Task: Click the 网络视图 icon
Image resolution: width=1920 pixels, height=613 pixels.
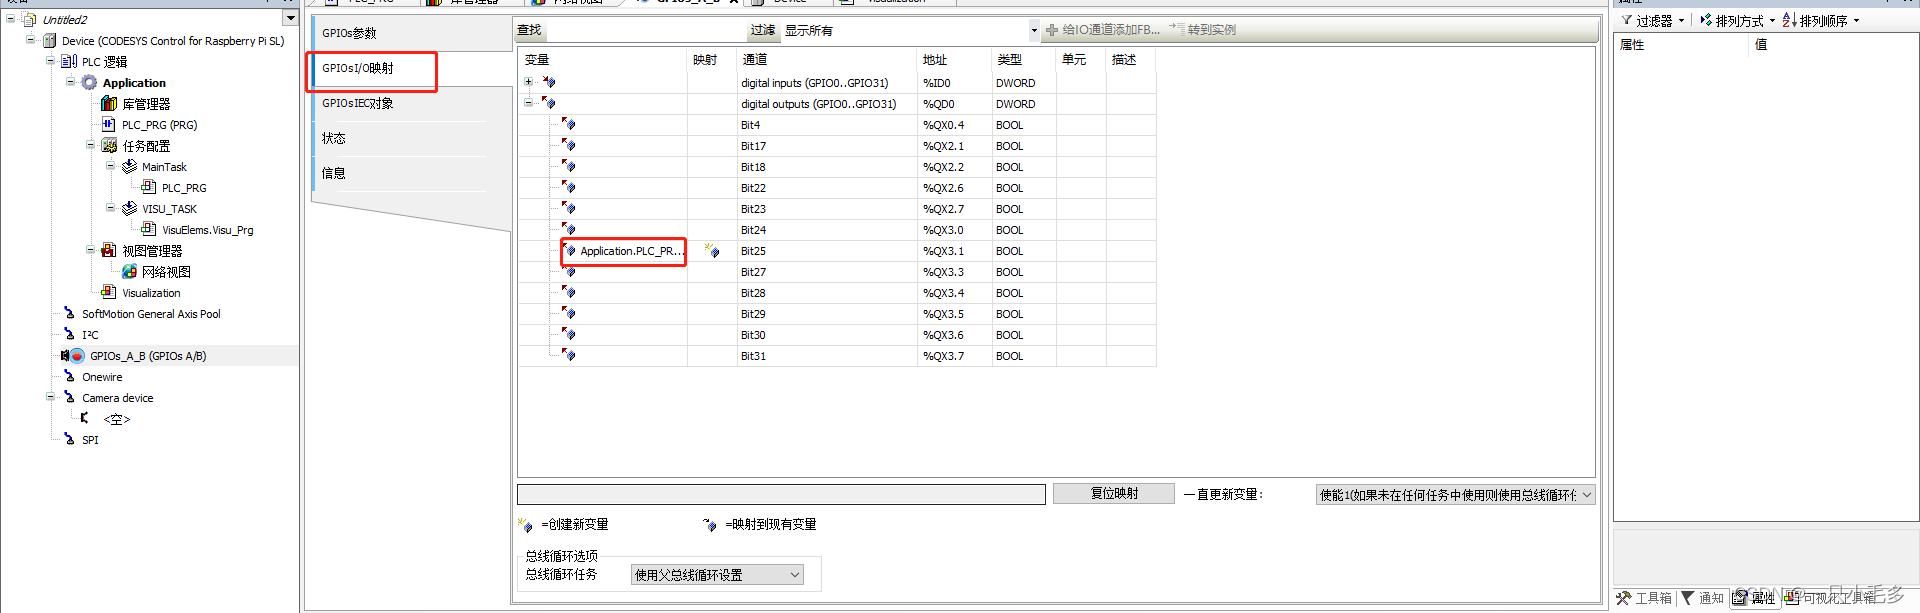Action: [129, 271]
